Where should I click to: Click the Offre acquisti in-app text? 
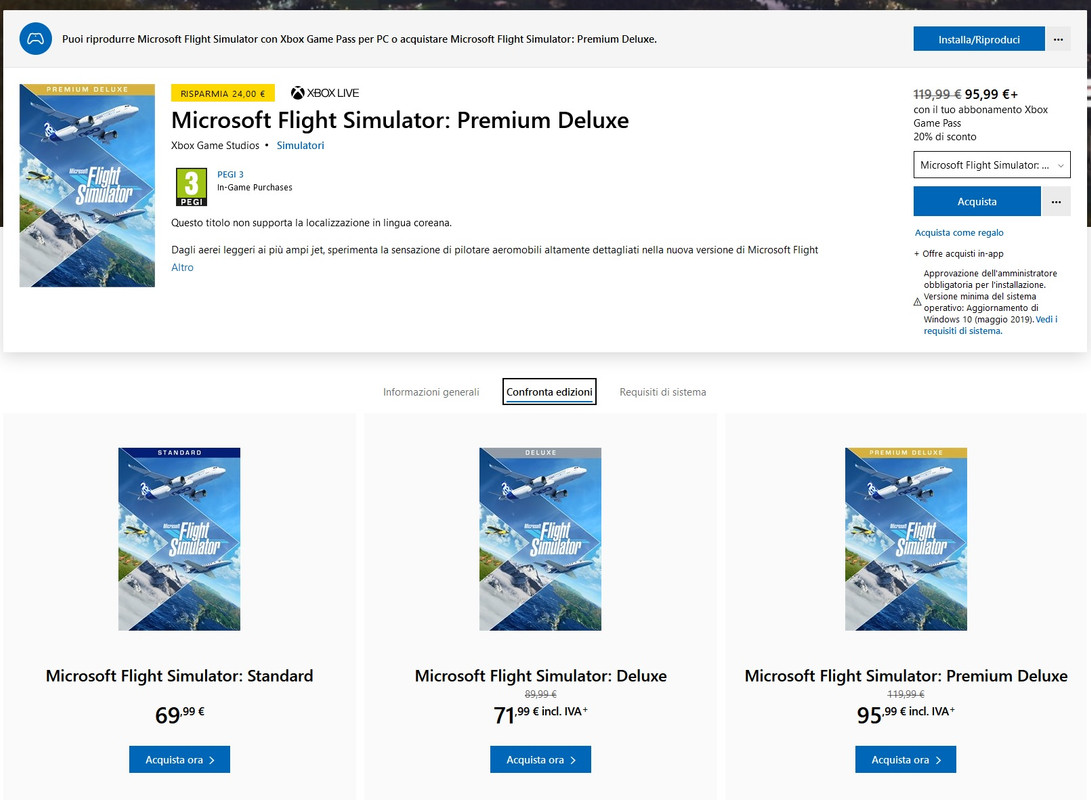[962, 254]
